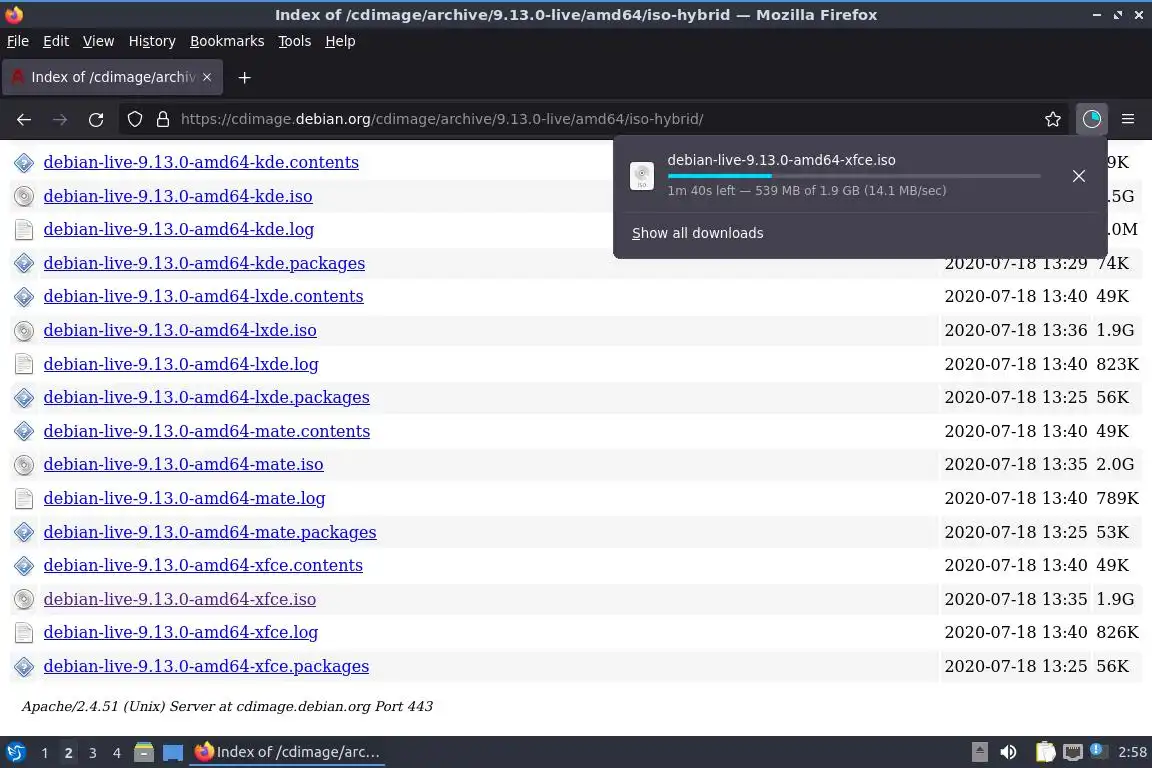Viewport: 1152px width, 768px height.
Task: Open debian-live-9.13.0-amd64-lxde.contents link
Action: (204, 296)
